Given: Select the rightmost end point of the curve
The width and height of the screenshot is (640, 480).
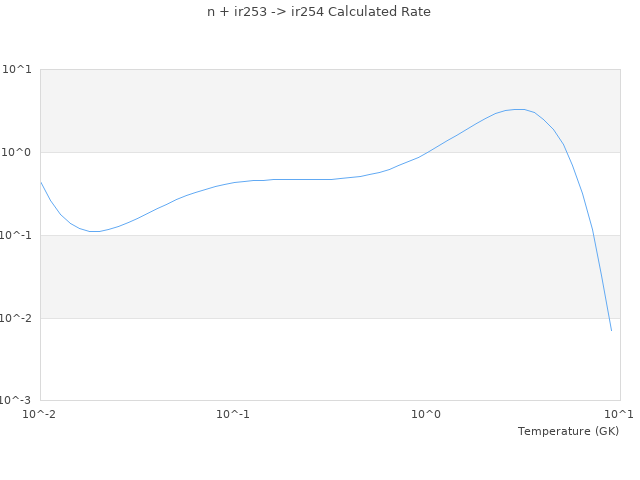Looking at the screenshot, I should point(611,331).
